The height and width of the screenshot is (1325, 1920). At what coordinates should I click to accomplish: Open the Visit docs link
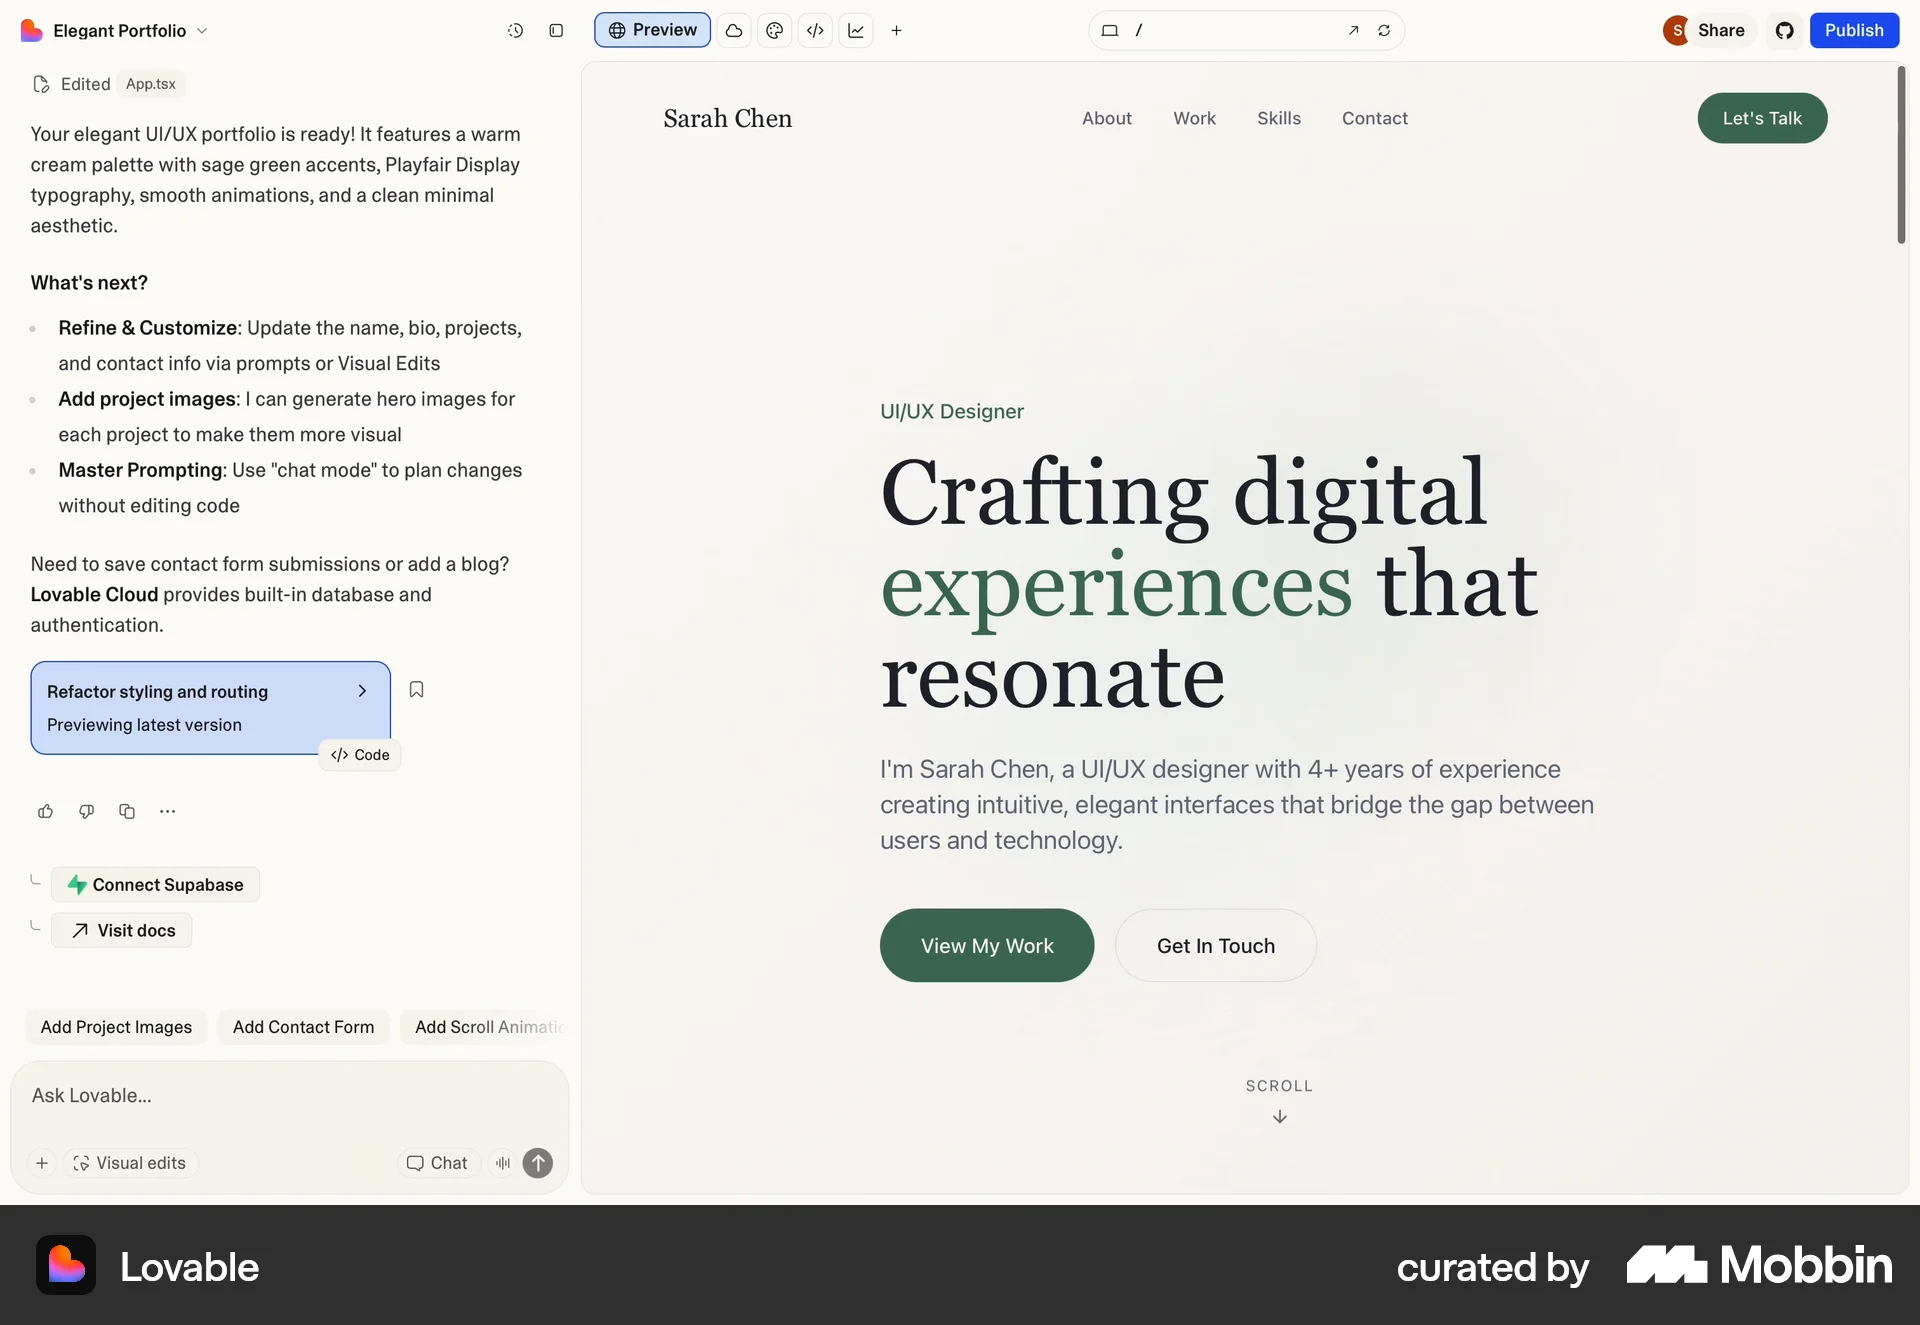pos(122,930)
